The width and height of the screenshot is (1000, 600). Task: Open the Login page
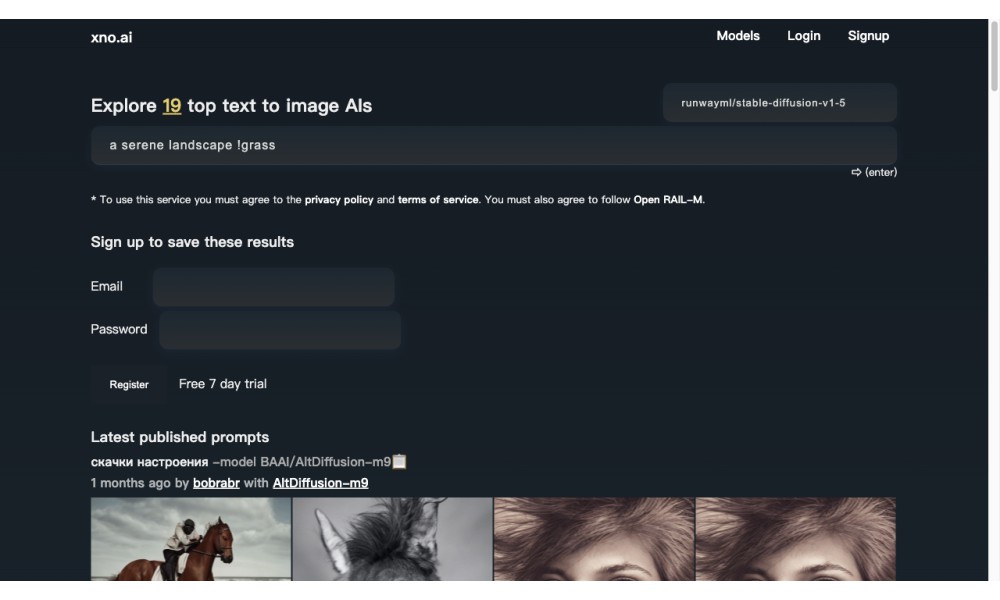coord(804,36)
